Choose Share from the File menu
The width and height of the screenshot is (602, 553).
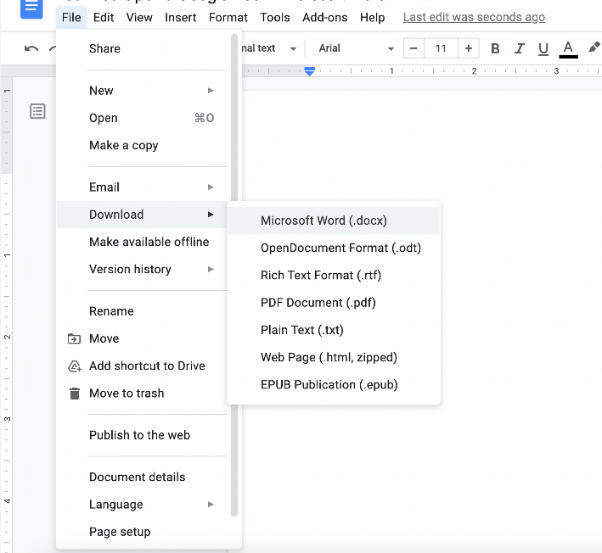click(143, 49)
